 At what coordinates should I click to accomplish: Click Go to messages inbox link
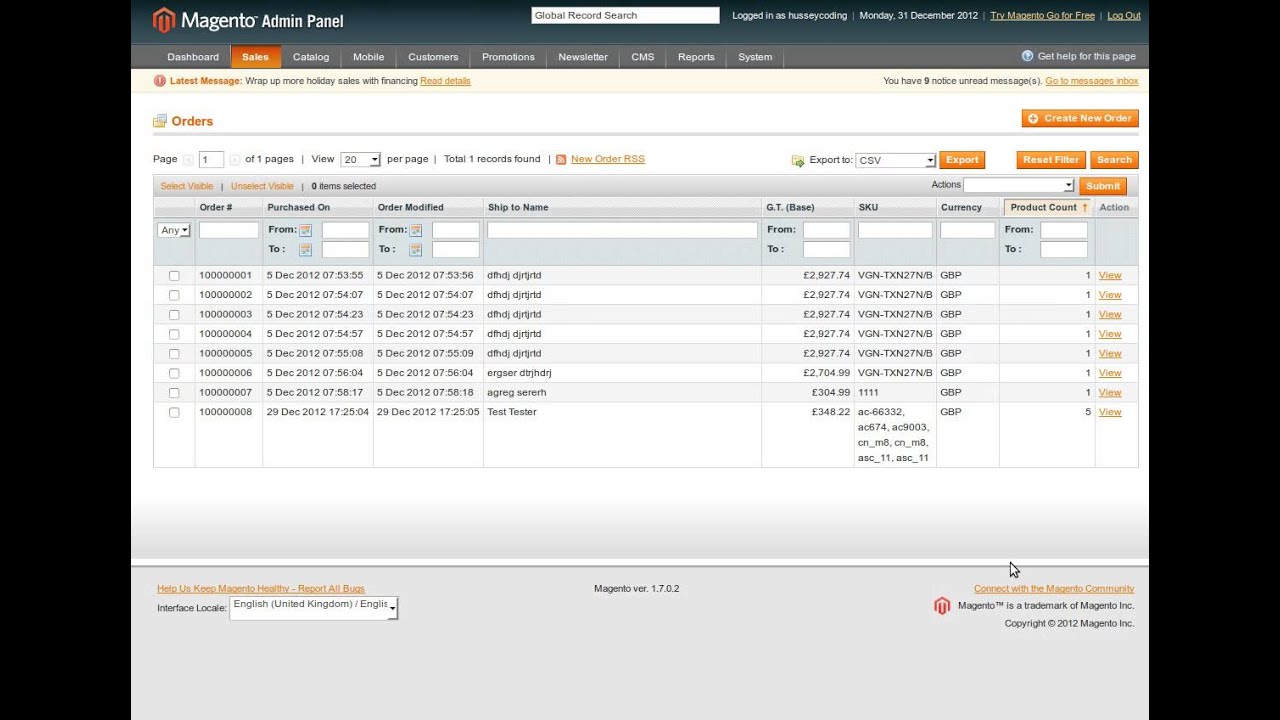point(1092,81)
